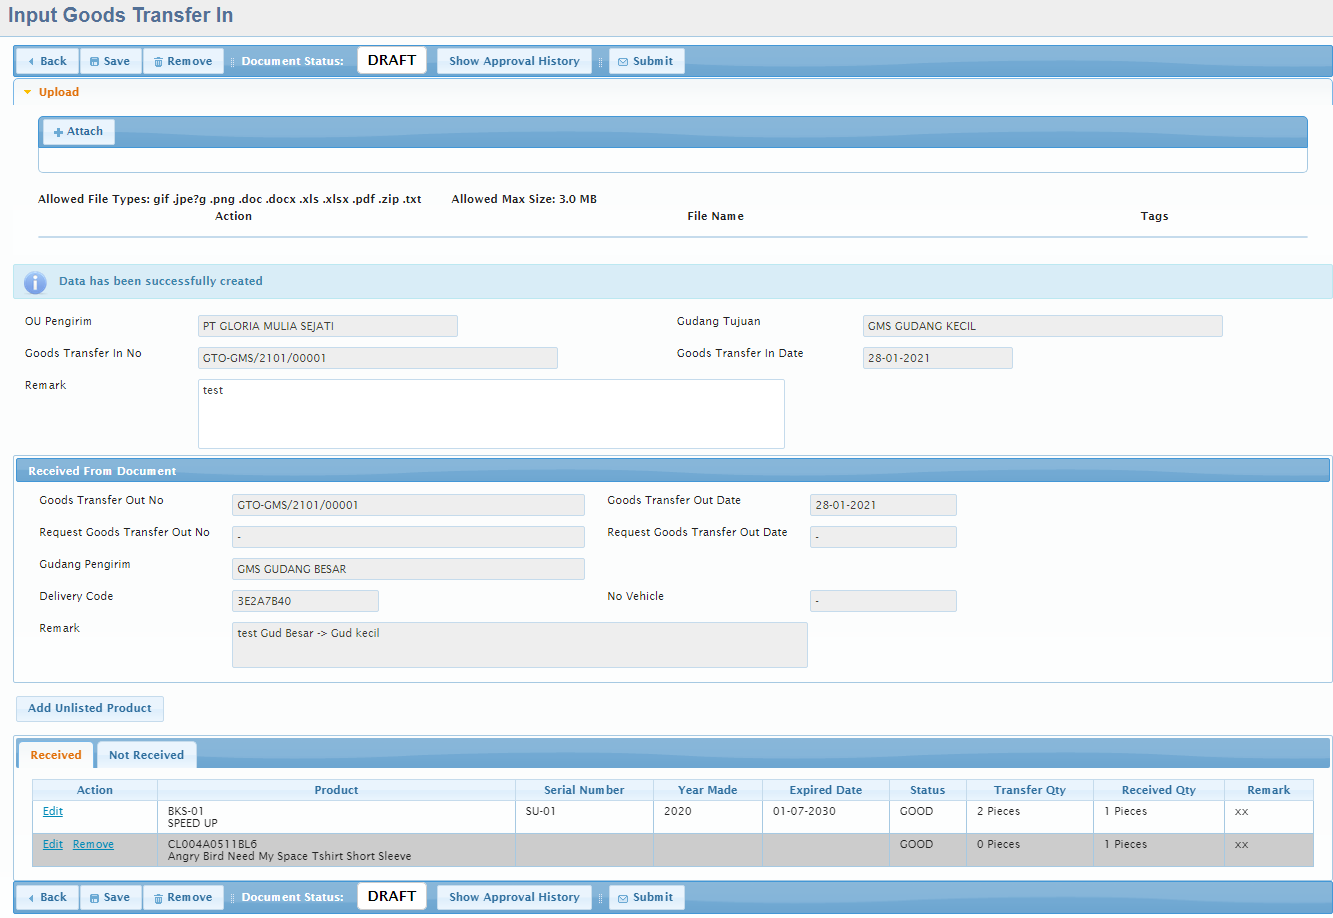The width and height of the screenshot is (1333, 918).
Task: Edit the Angry Bird Tshirt row
Action: coord(52,844)
